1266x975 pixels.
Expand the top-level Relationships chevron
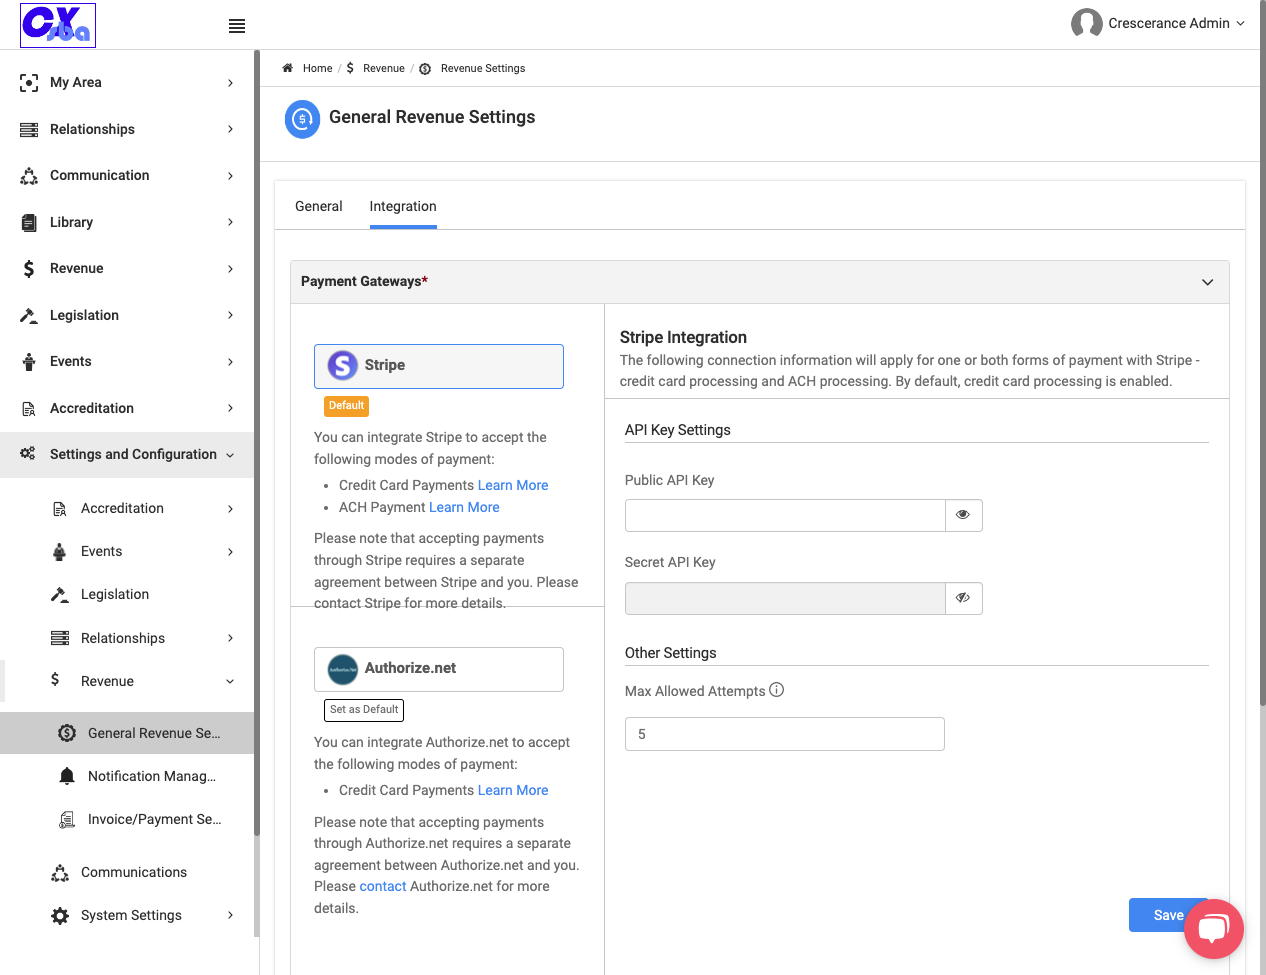pyautogui.click(x=230, y=129)
